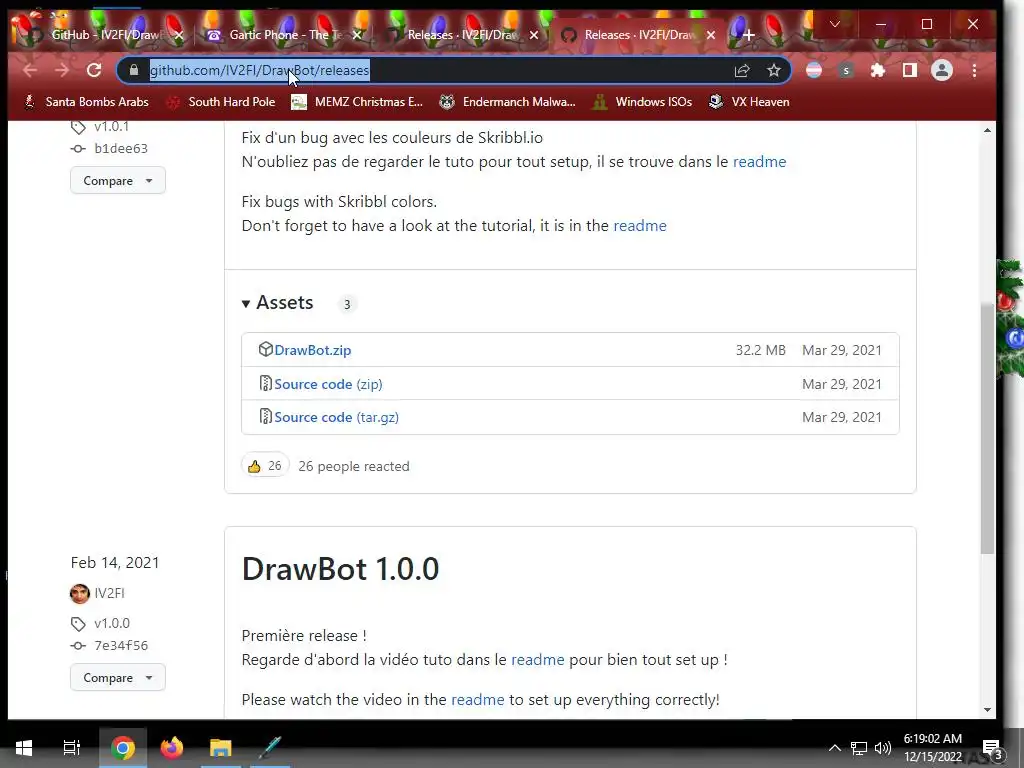Screen dimensions: 1024x768
Task: Close the active Releases tab
Action: coord(711,35)
